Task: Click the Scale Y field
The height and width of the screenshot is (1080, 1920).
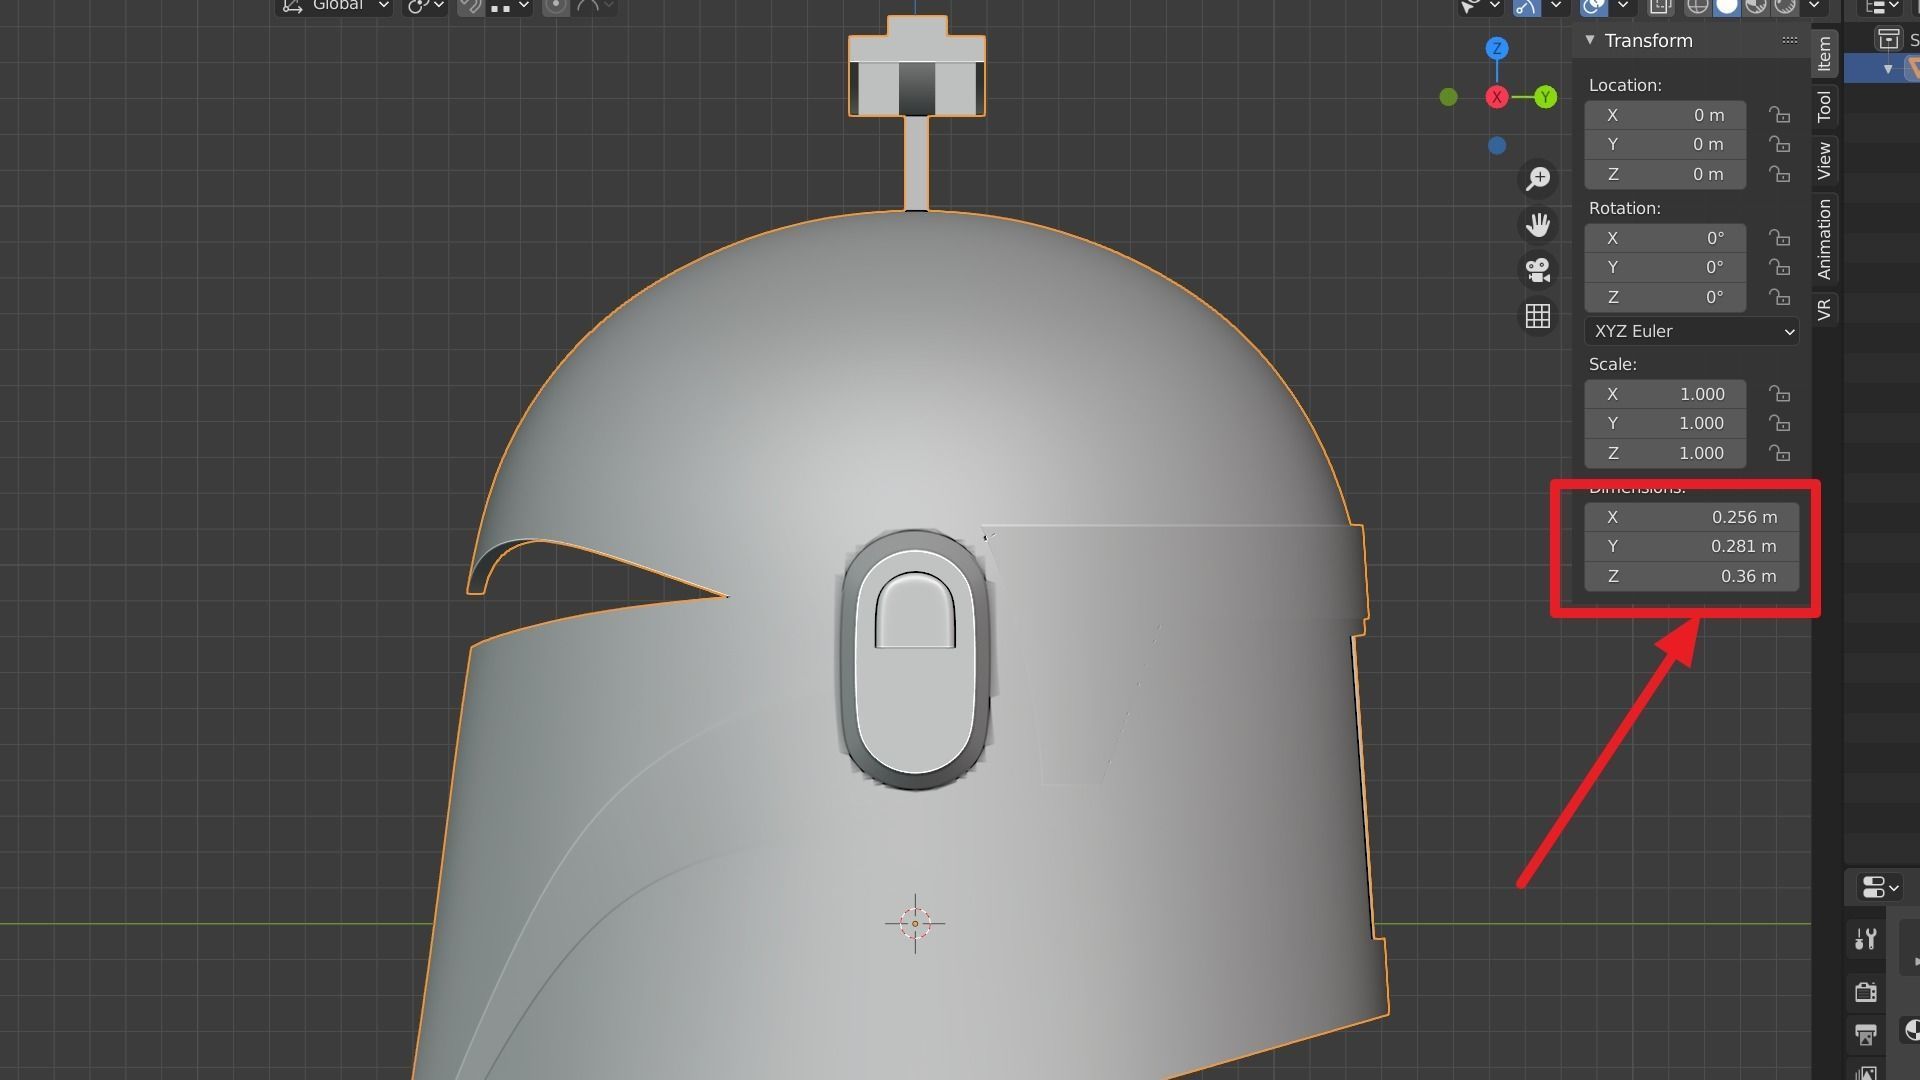Action: click(1666, 423)
